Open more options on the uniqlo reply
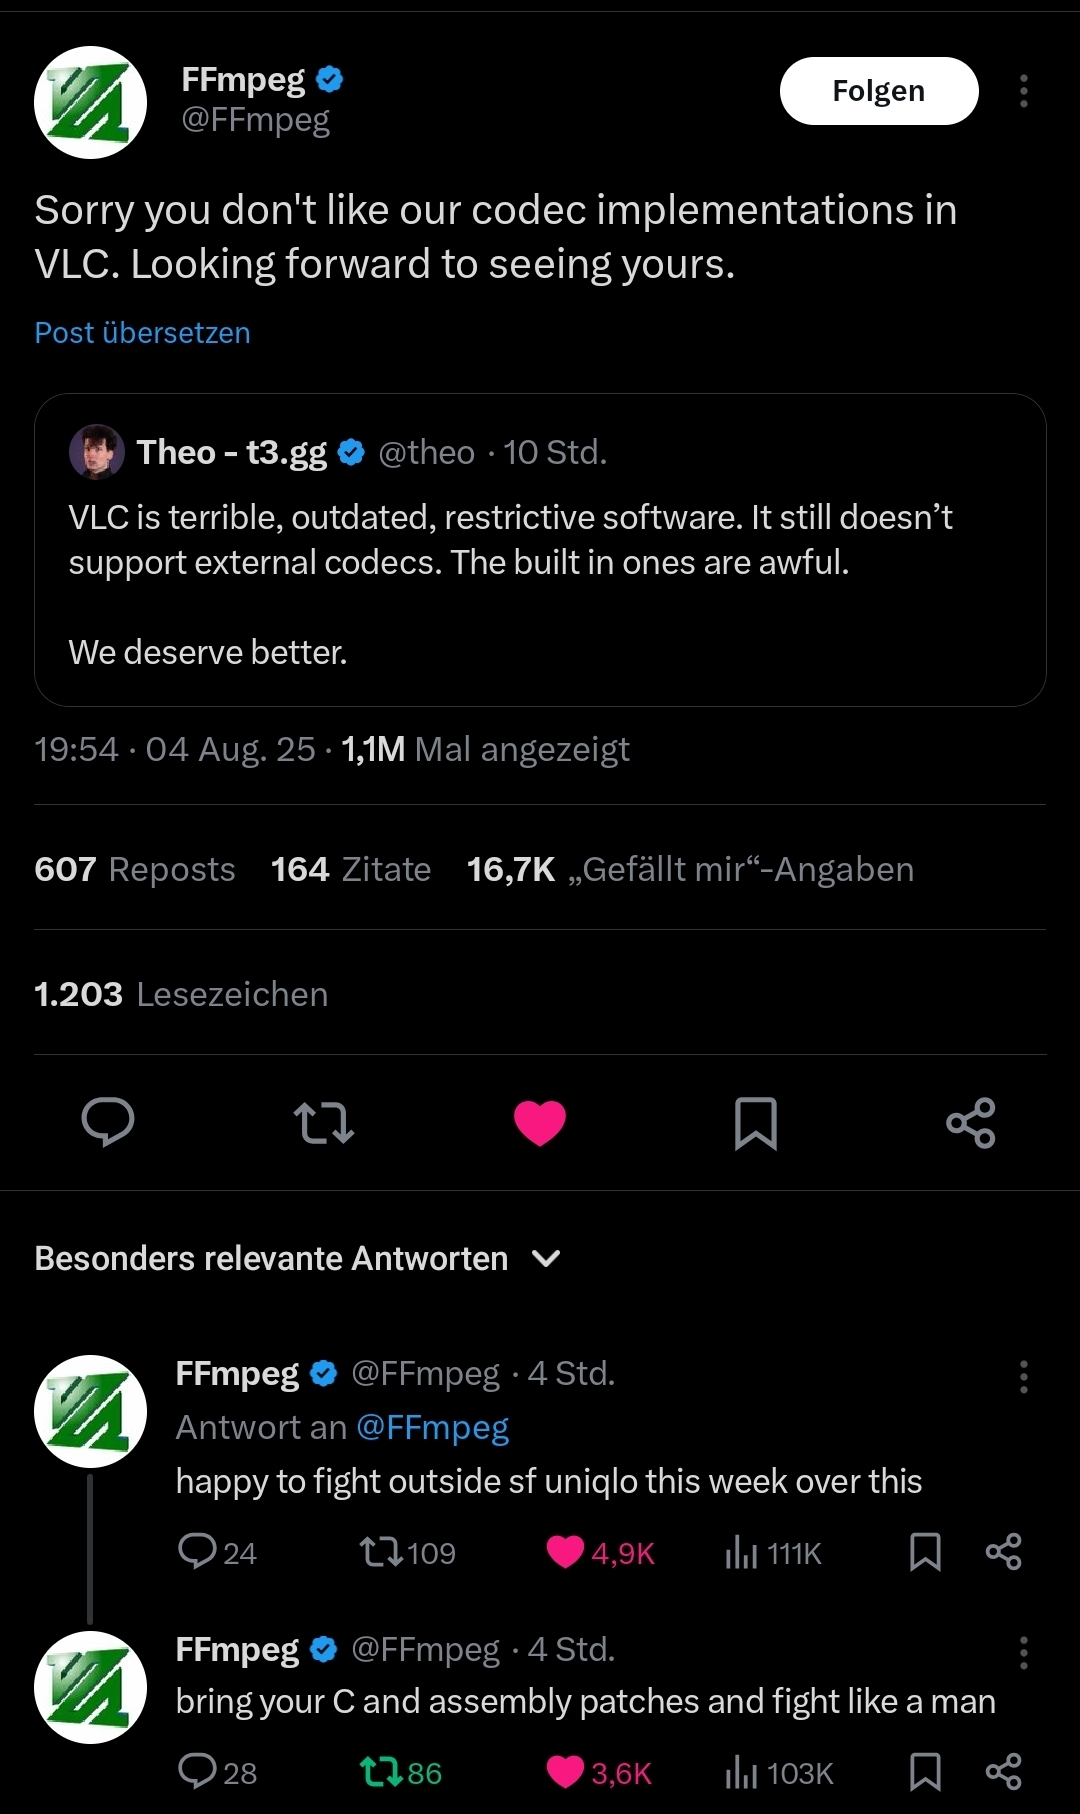1080x1814 pixels. pos(1023,1377)
